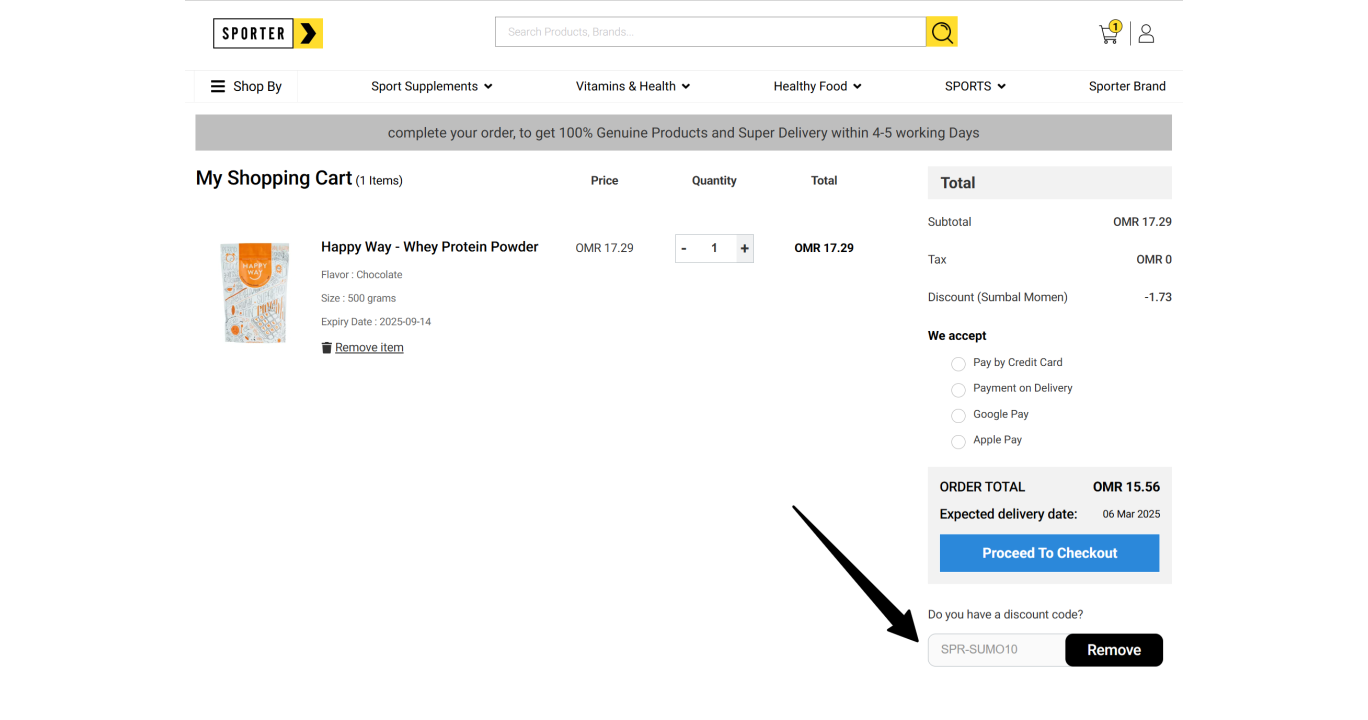Click the Discount -1.73 value
This screenshot has height=720, width=1368.
tap(1158, 297)
